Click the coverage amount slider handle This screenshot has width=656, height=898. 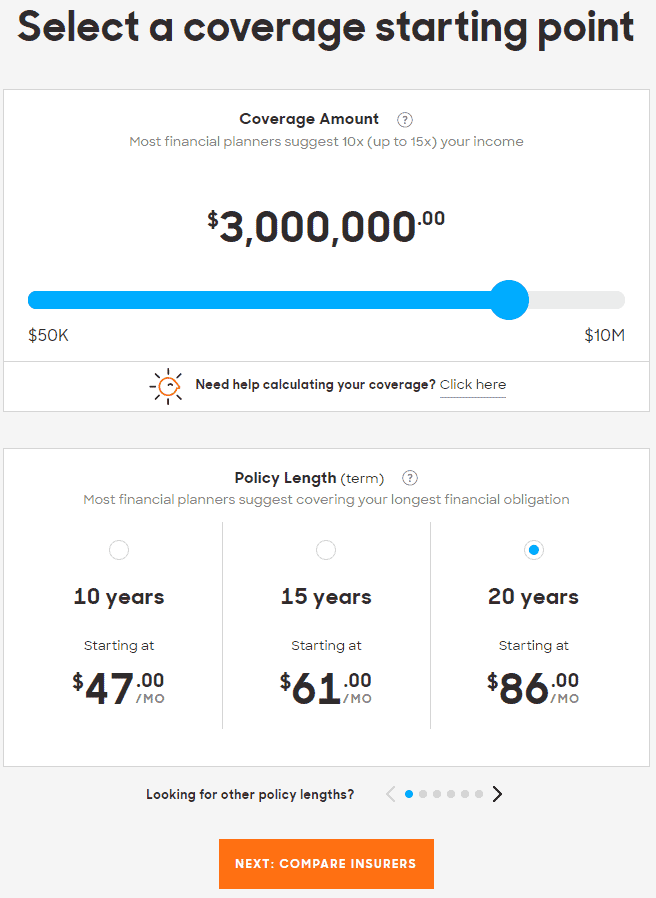[x=509, y=300]
